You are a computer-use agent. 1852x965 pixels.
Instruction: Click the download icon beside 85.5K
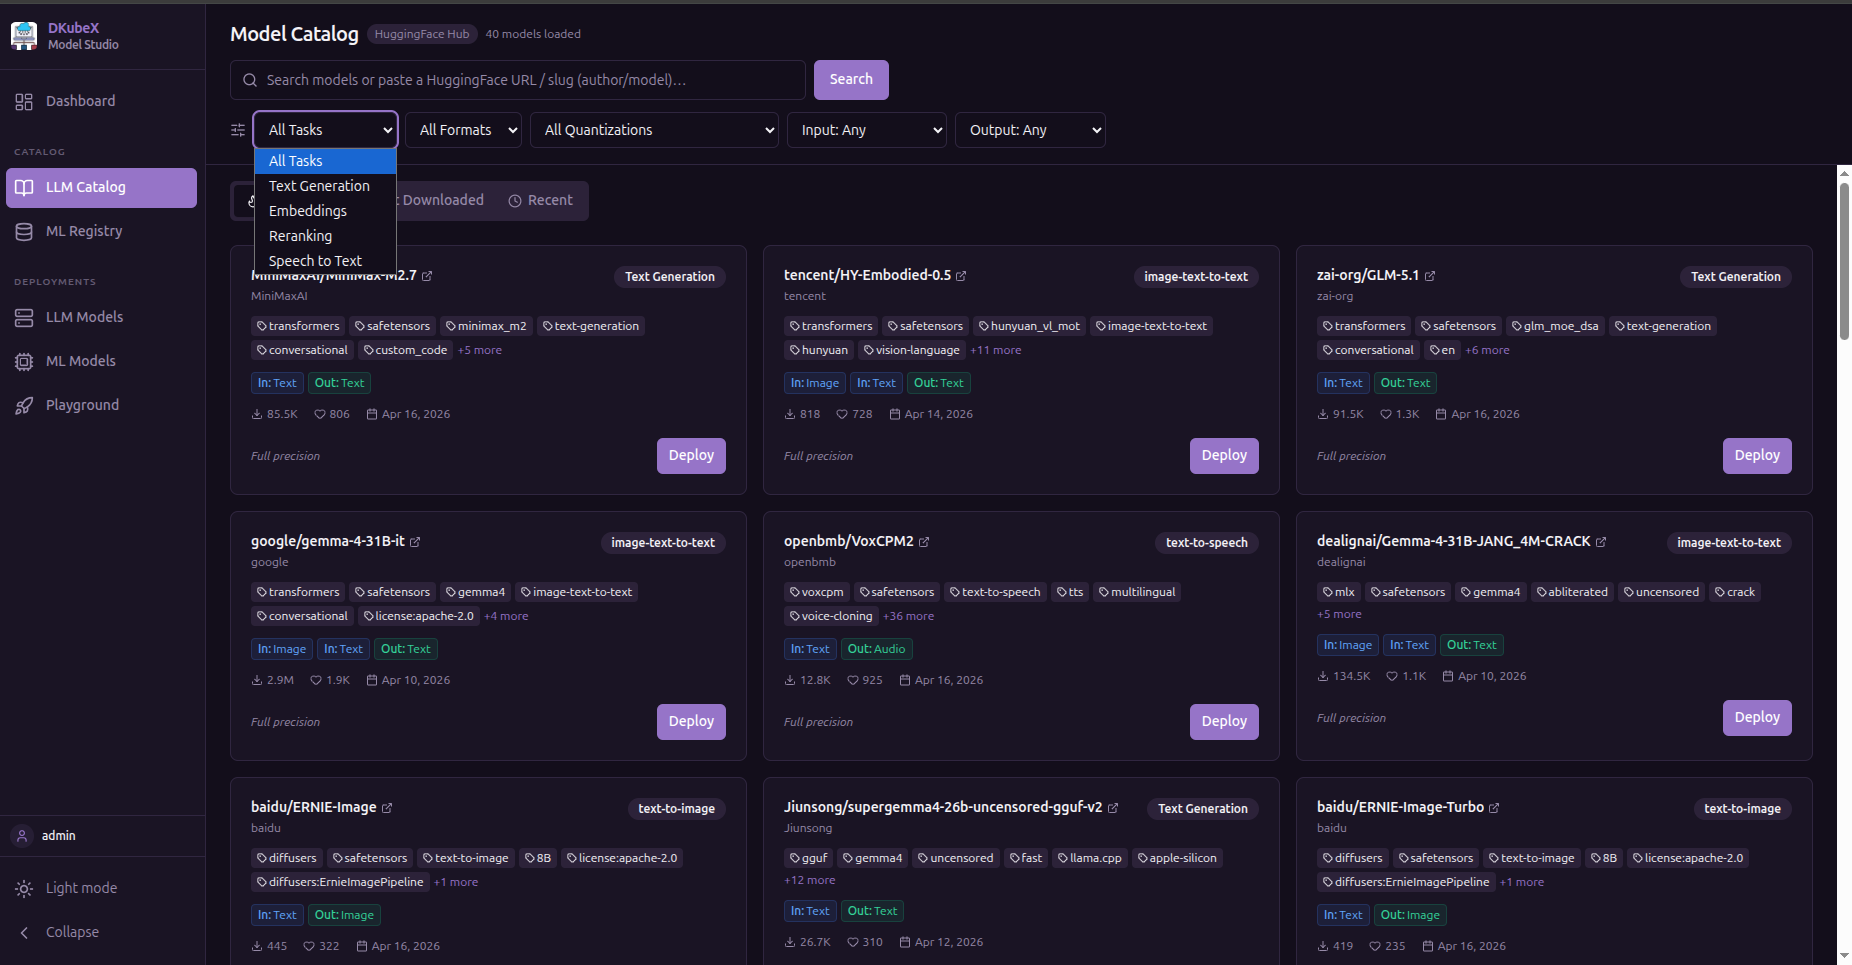257,414
